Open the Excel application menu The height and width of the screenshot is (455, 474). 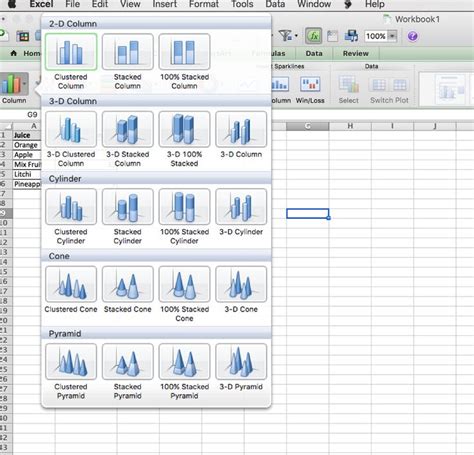tap(41, 4)
